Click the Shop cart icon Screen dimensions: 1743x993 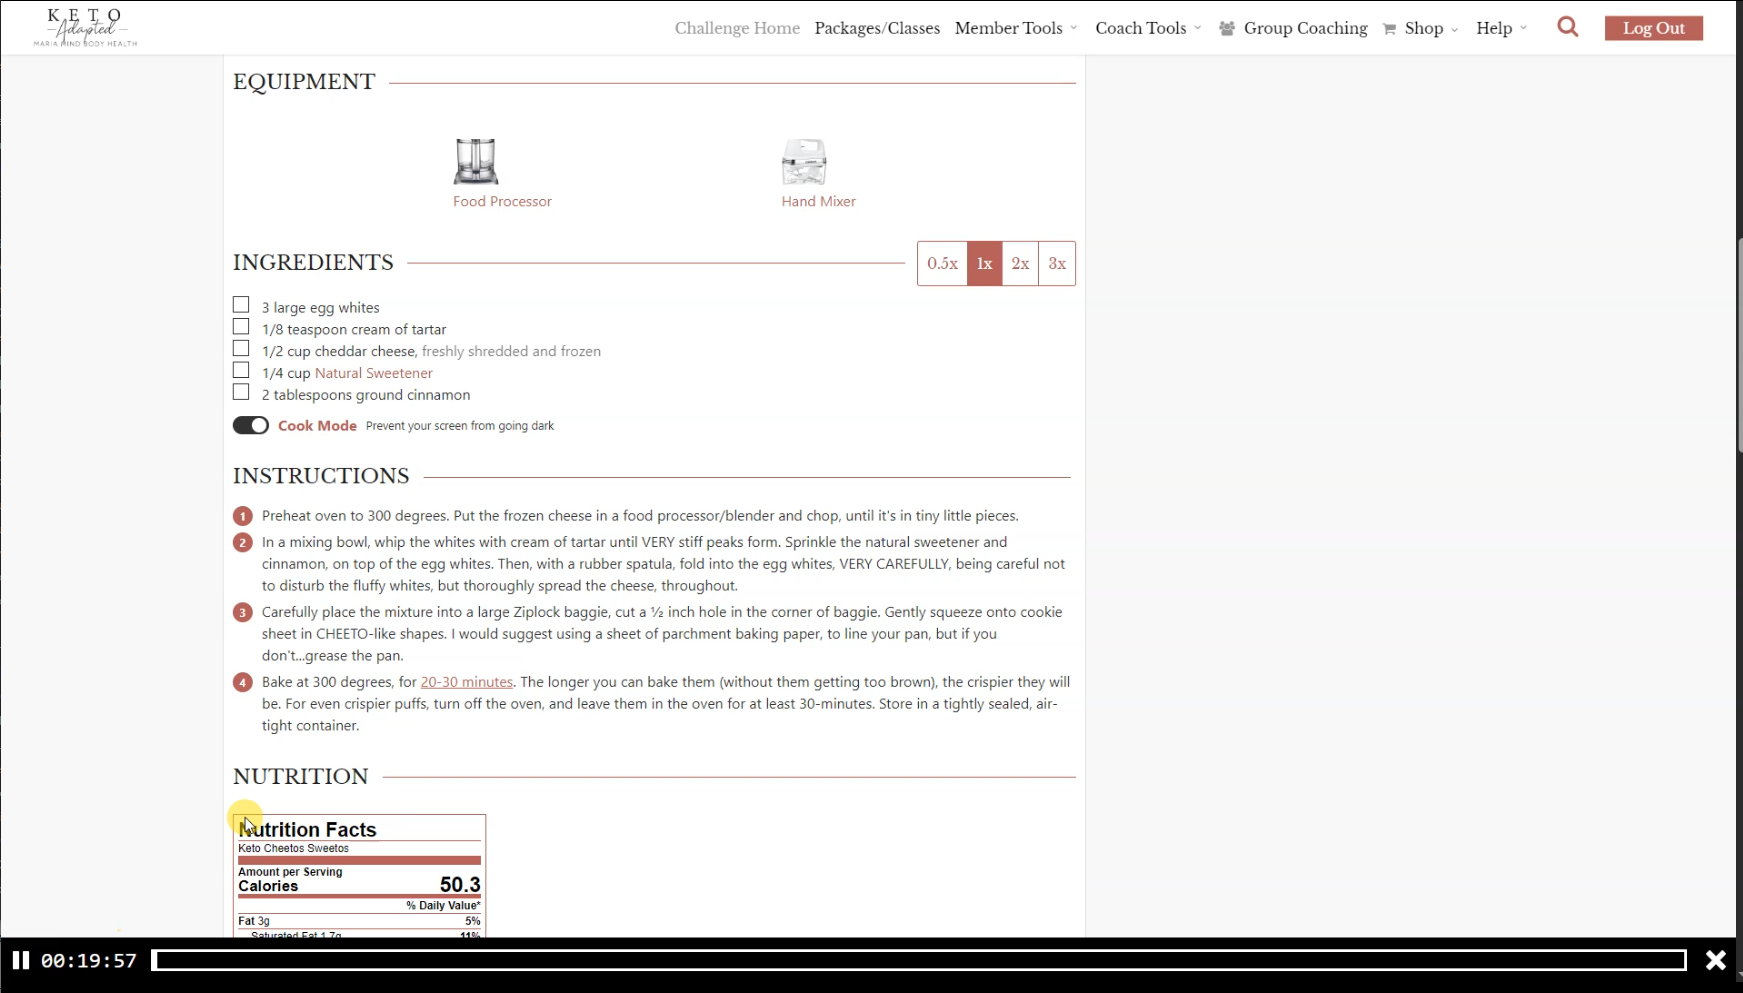(1389, 29)
